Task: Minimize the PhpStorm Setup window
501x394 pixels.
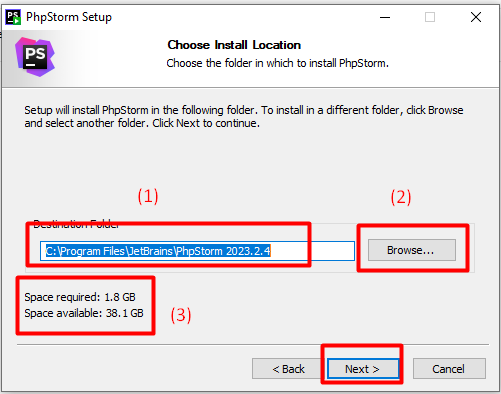Action: [385, 17]
